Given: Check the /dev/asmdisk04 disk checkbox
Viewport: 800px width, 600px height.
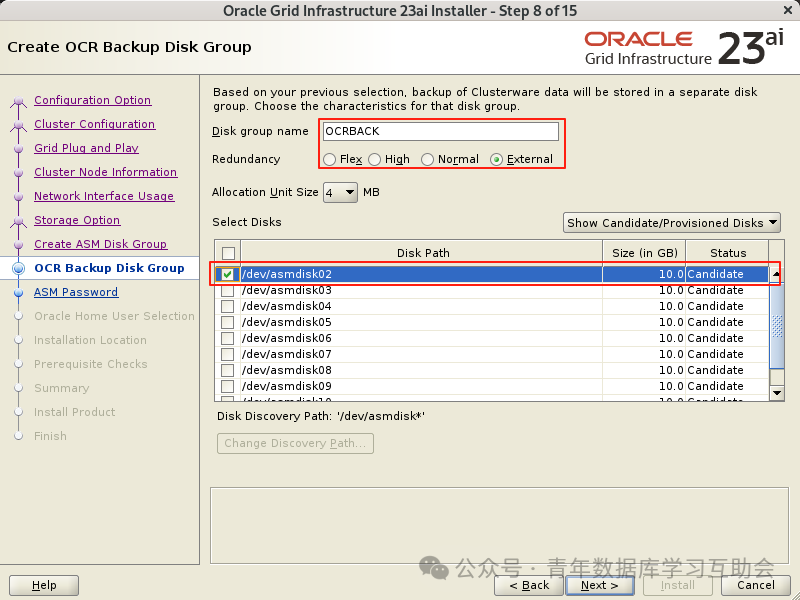Looking at the screenshot, I should point(228,306).
